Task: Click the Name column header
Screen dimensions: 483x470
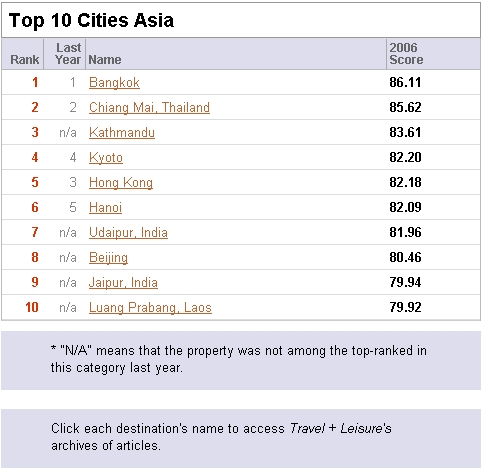Action: click(x=105, y=60)
